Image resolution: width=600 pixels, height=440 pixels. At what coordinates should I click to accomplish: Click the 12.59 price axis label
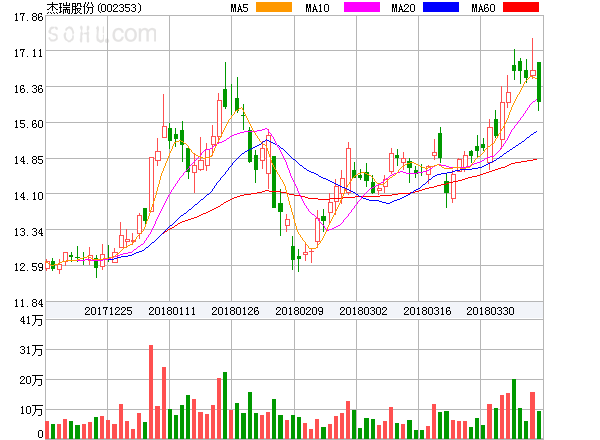[x=29, y=267]
